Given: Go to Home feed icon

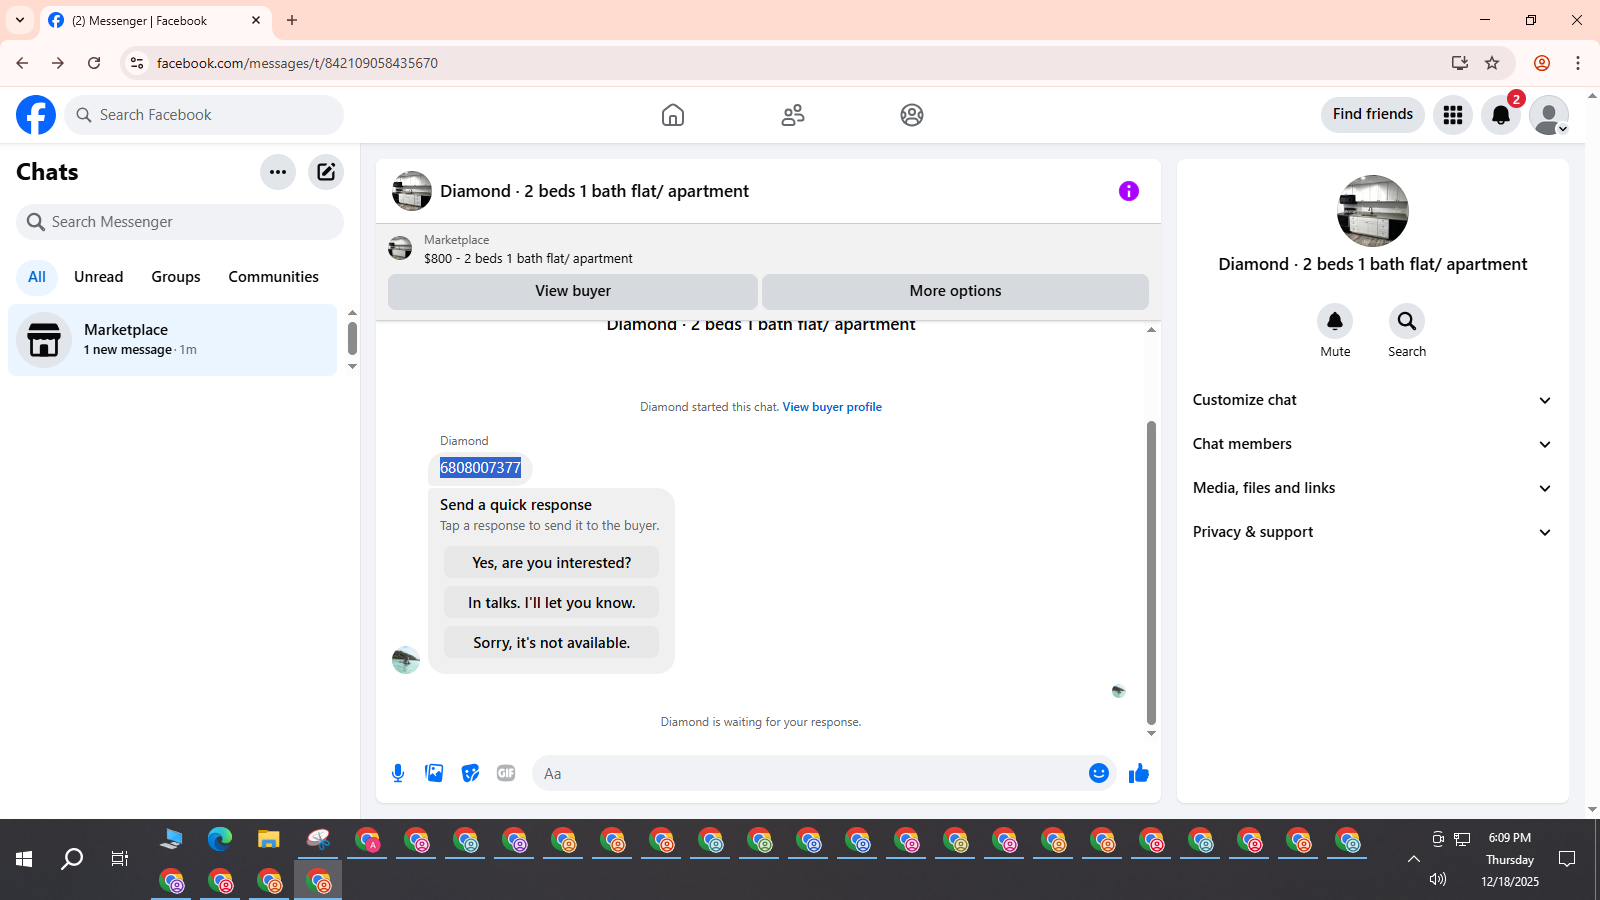Looking at the screenshot, I should tap(673, 115).
